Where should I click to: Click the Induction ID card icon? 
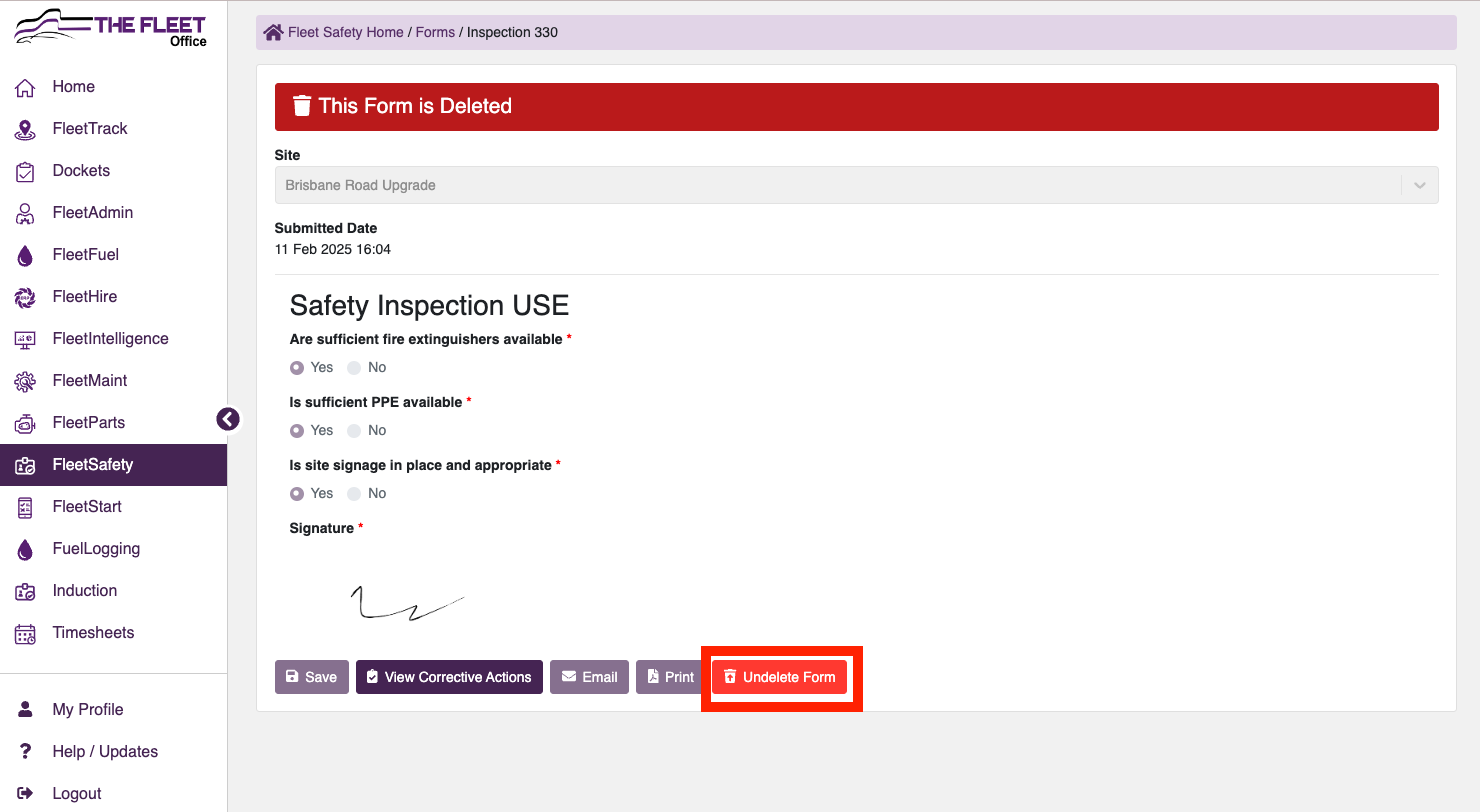point(26,591)
